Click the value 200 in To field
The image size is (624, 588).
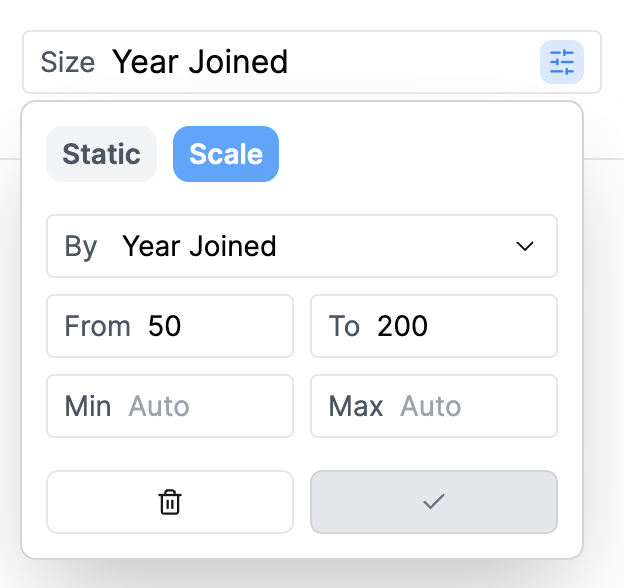pos(402,326)
